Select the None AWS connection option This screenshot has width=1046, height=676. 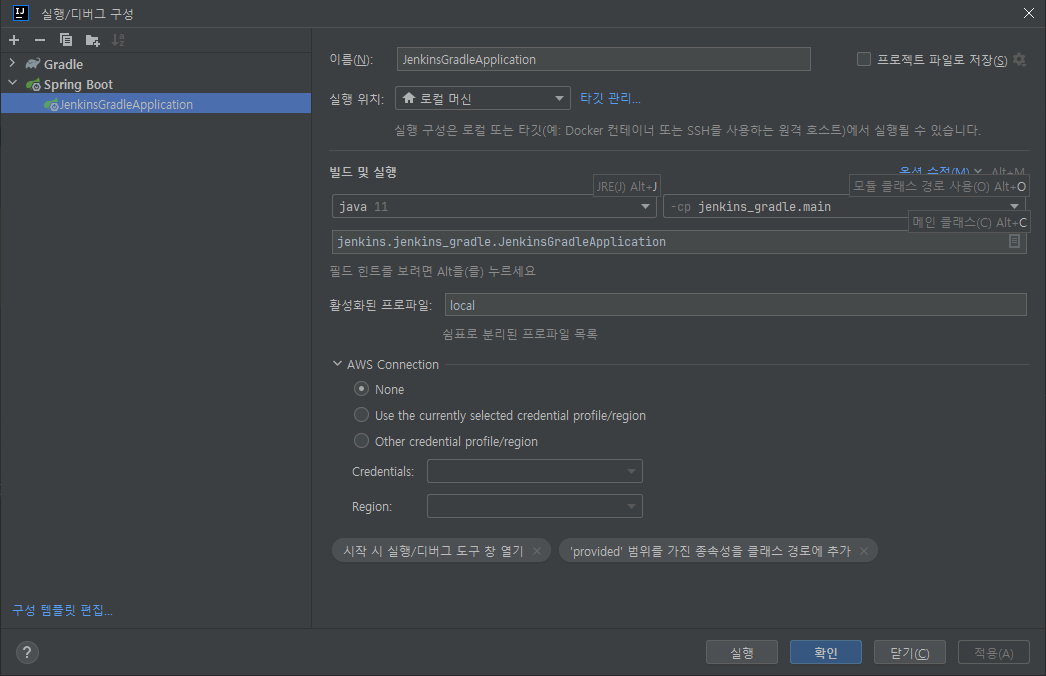pyautogui.click(x=361, y=388)
